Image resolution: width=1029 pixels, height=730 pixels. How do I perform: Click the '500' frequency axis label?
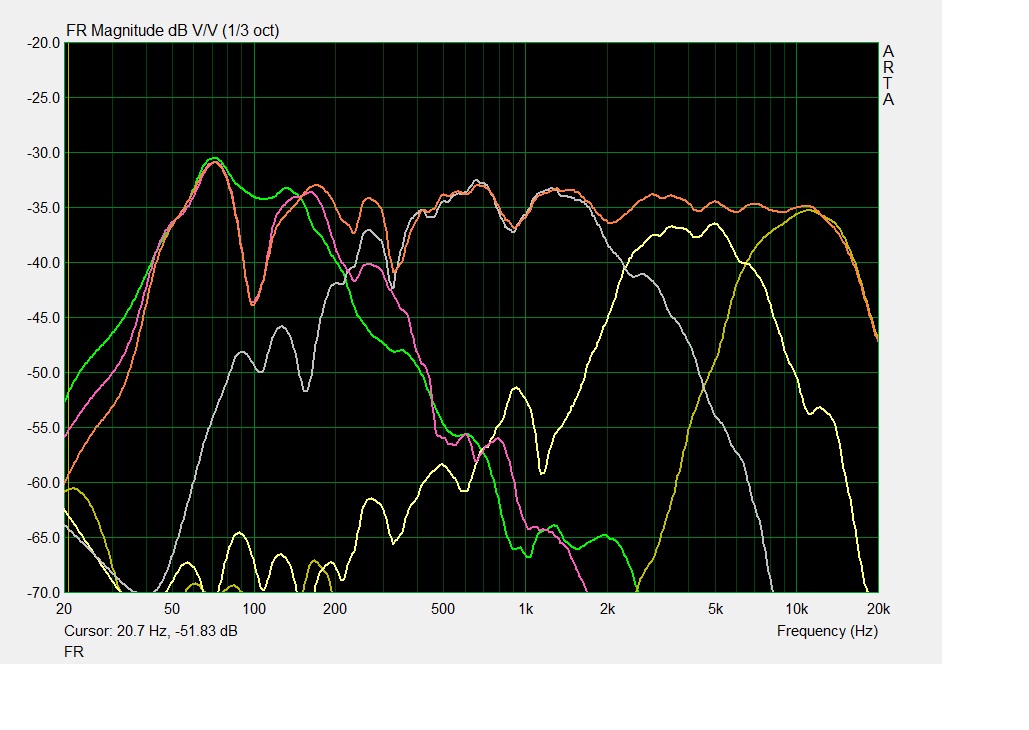[x=443, y=609]
